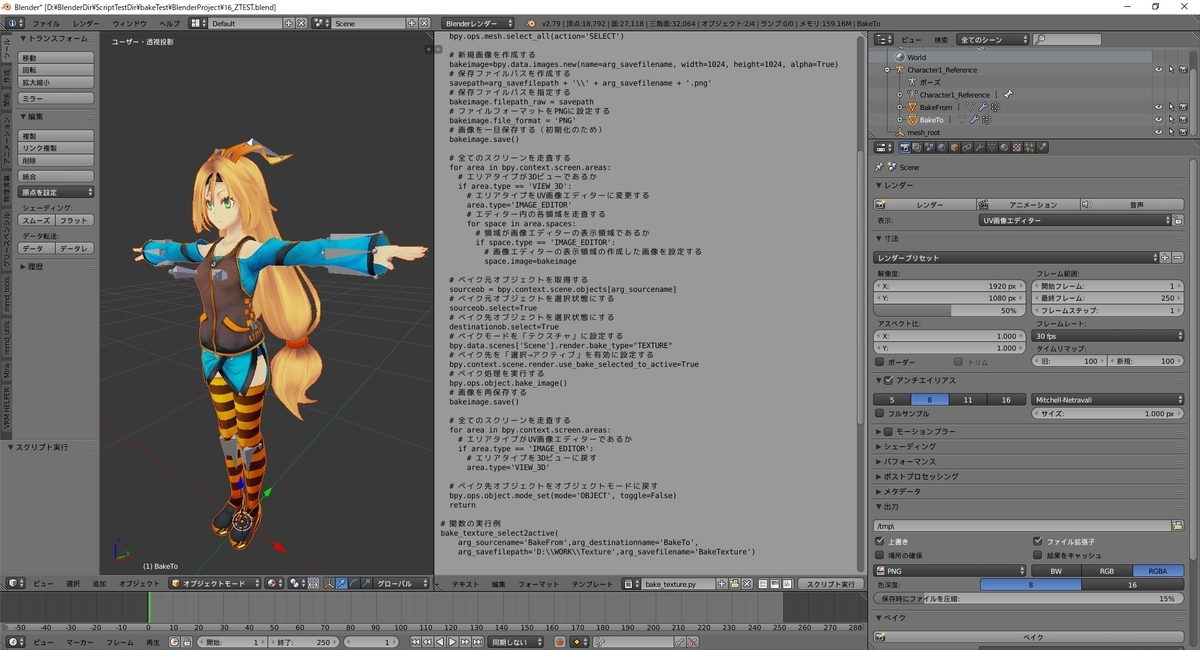The image size is (1200, 650).
Task: Open the world properties tab icon
Action: (x=942, y=147)
